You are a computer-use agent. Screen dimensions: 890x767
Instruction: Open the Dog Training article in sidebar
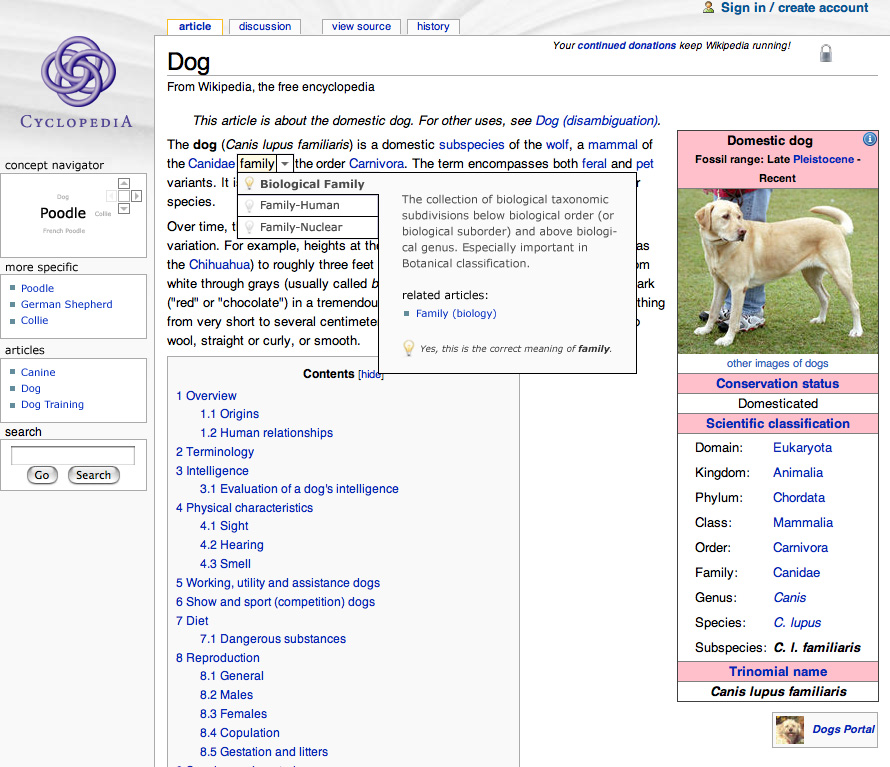[x=52, y=405]
